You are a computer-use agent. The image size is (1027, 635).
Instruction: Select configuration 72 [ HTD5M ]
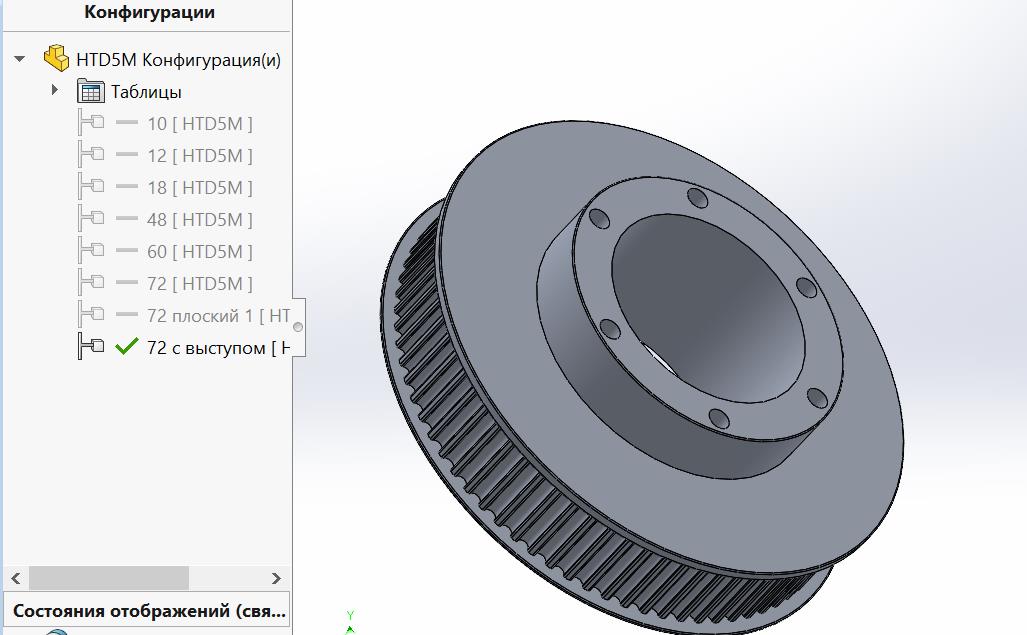point(200,284)
